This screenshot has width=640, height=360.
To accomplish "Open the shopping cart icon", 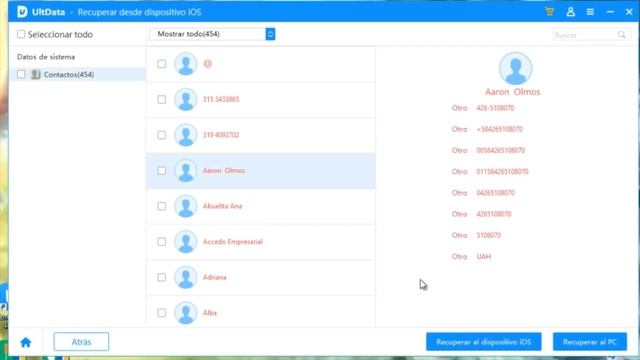I will tap(549, 11).
